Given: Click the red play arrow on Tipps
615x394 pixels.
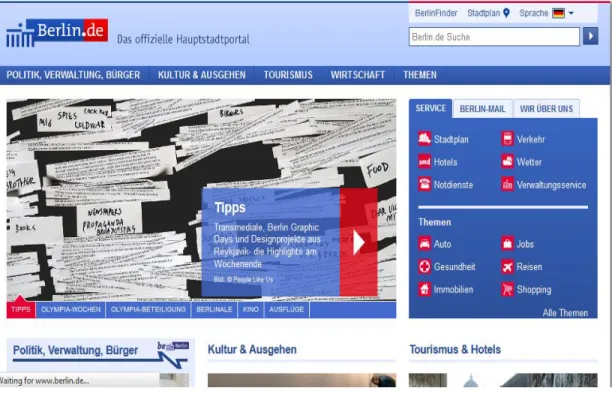Looking at the screenshot, I should tap(360, 243).
